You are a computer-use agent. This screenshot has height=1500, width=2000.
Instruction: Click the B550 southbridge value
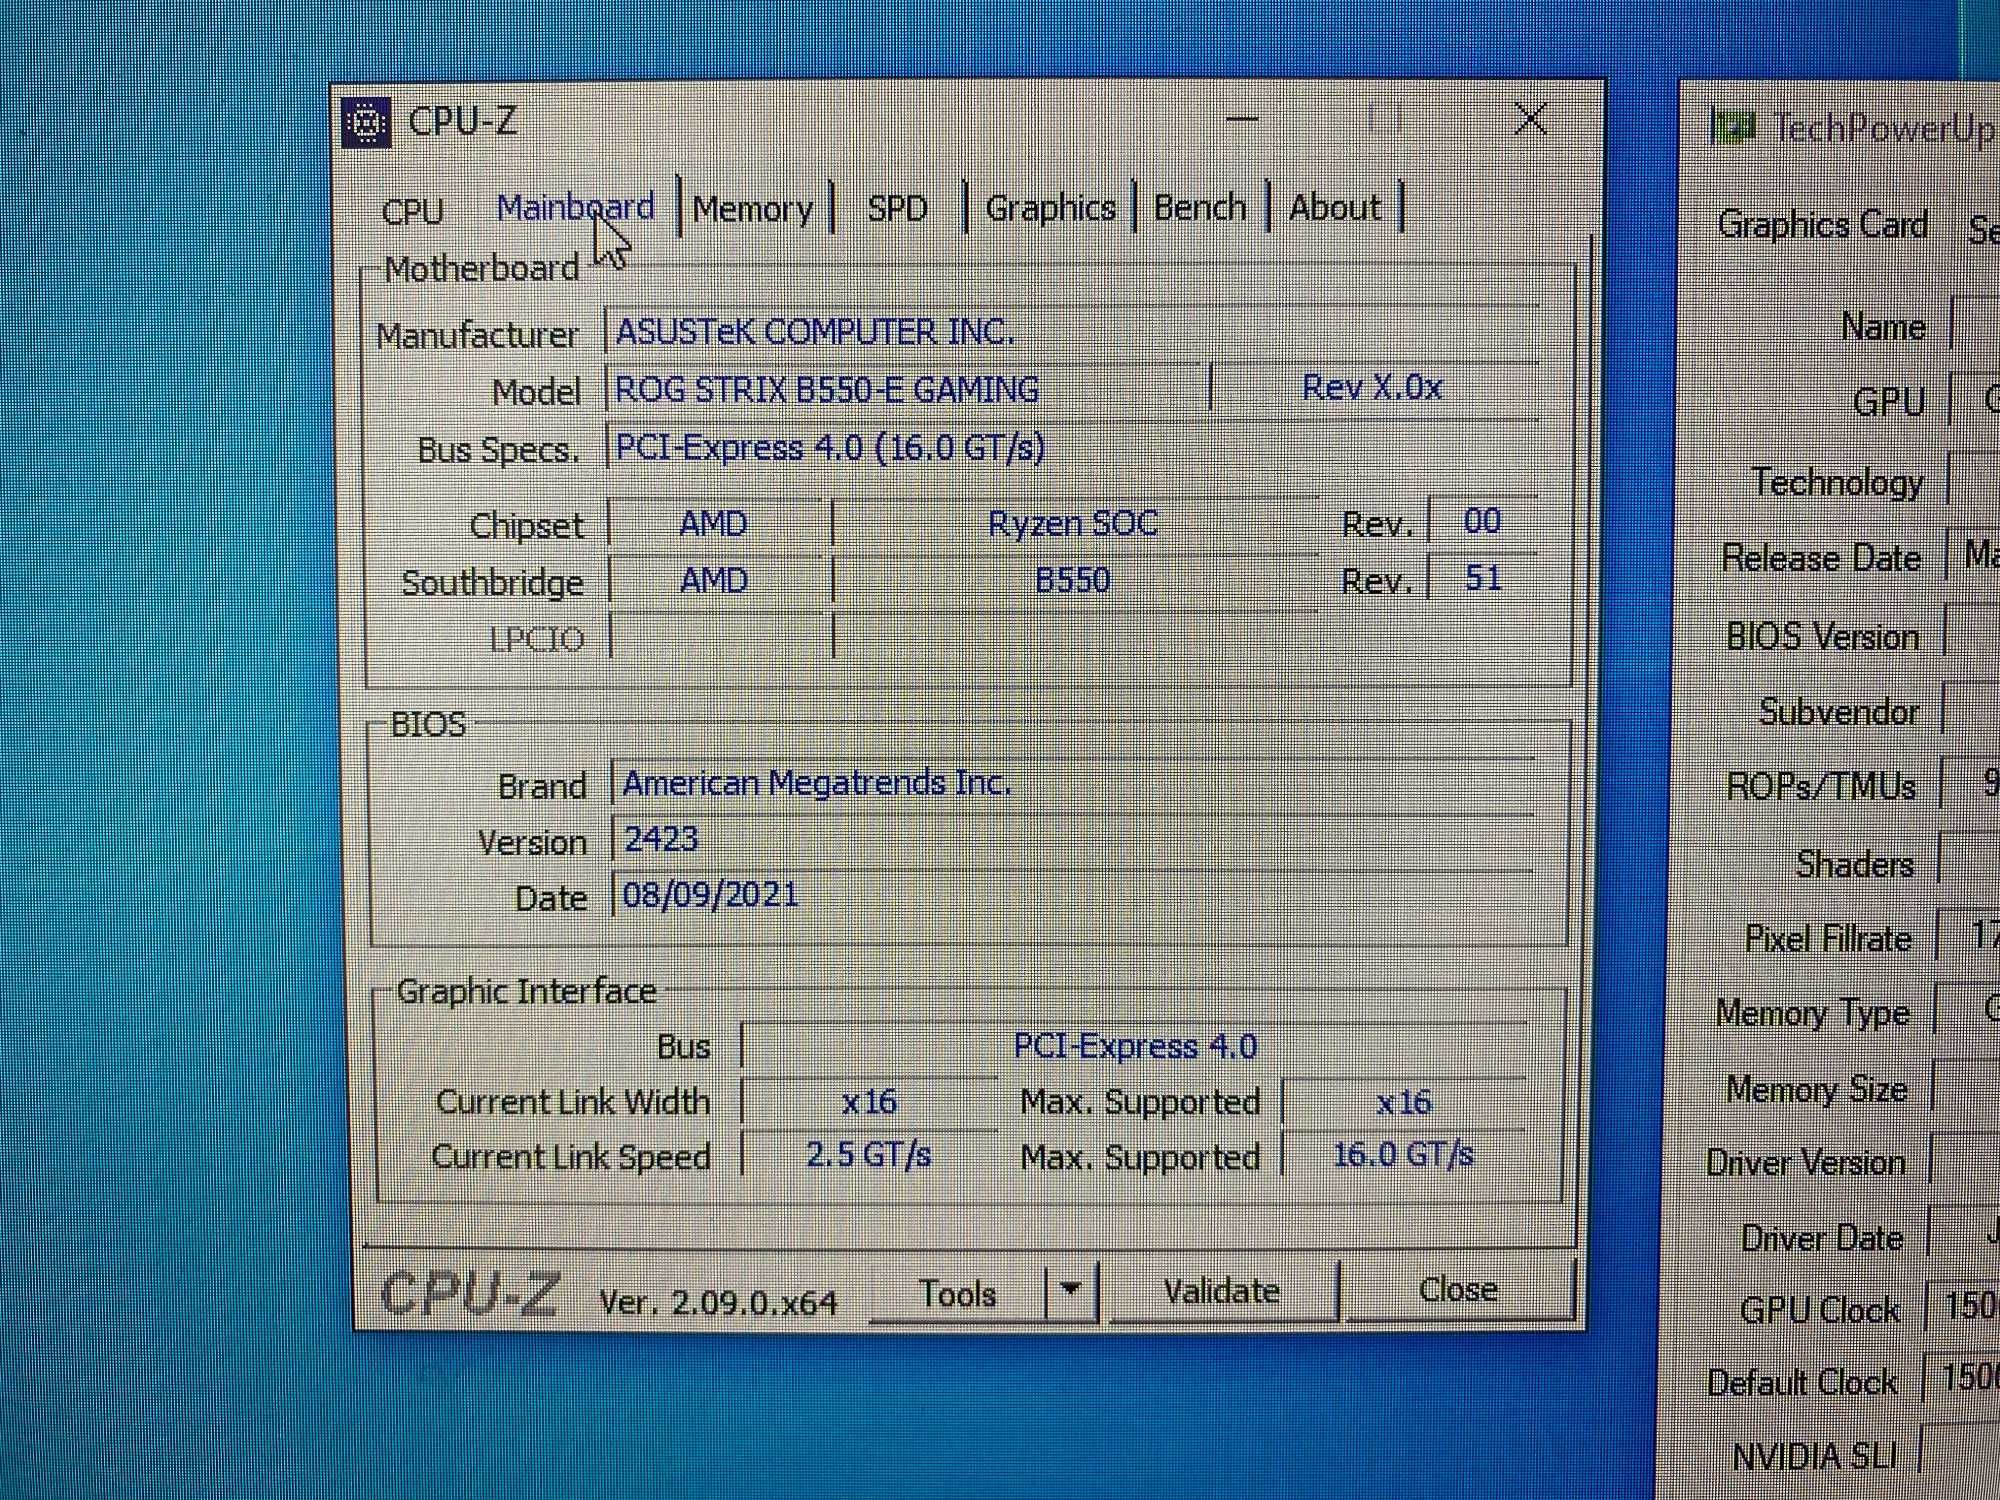point(1073,580)
